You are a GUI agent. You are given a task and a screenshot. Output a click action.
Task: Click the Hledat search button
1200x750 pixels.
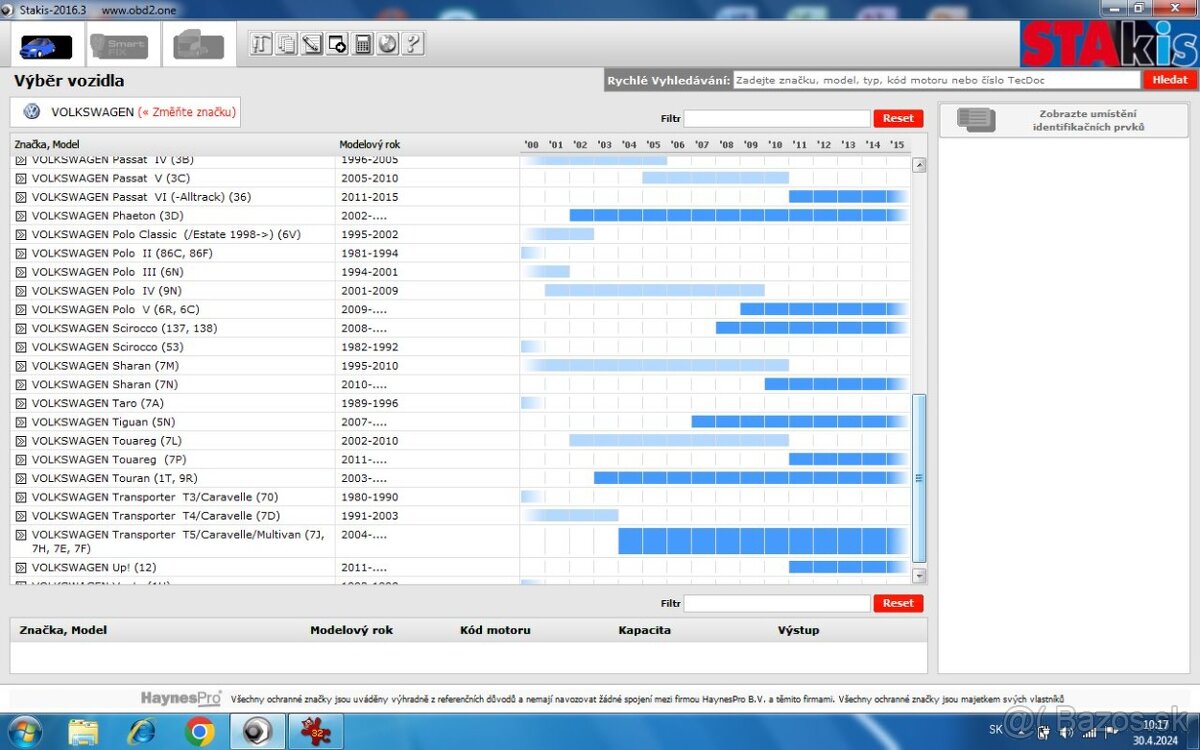pos(1169,80)
